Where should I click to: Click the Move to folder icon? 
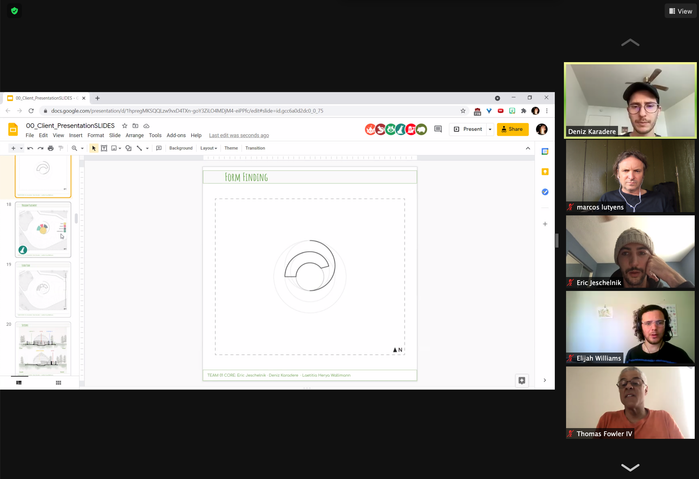click(x=135, y=126)
